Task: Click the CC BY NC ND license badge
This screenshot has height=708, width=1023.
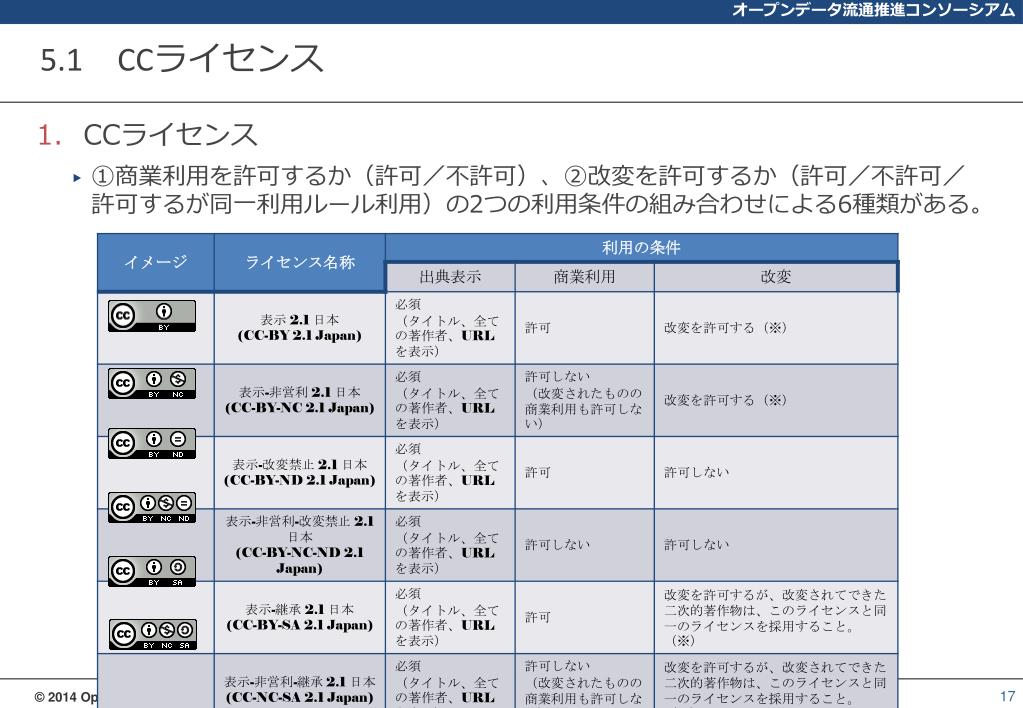Action: [152, 507]
